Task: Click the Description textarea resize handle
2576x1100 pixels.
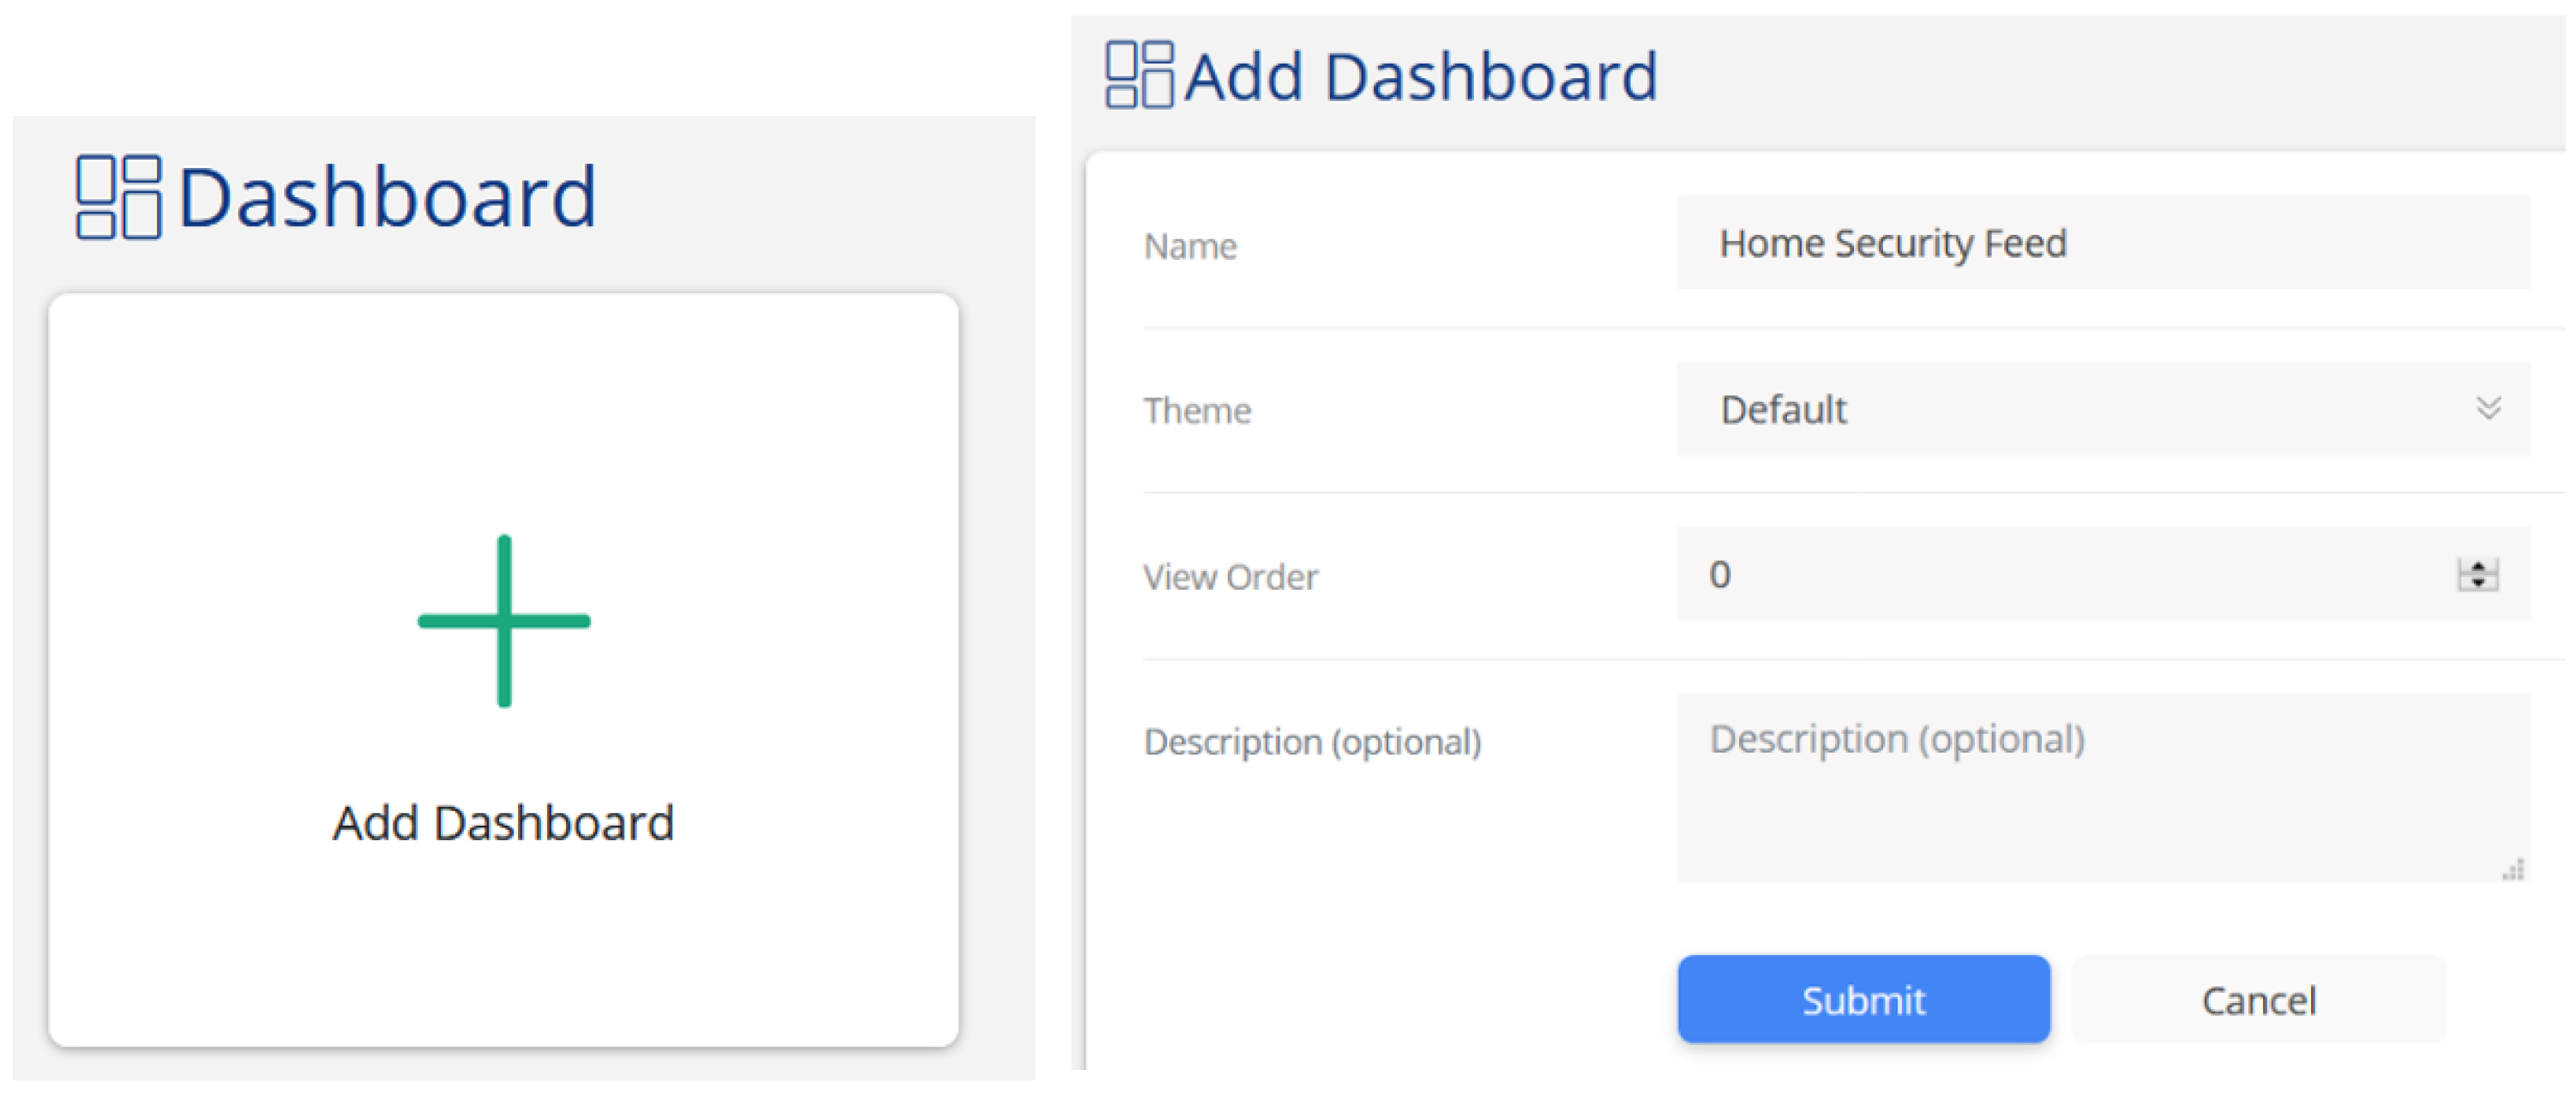Action: (x=2513, y=870)
